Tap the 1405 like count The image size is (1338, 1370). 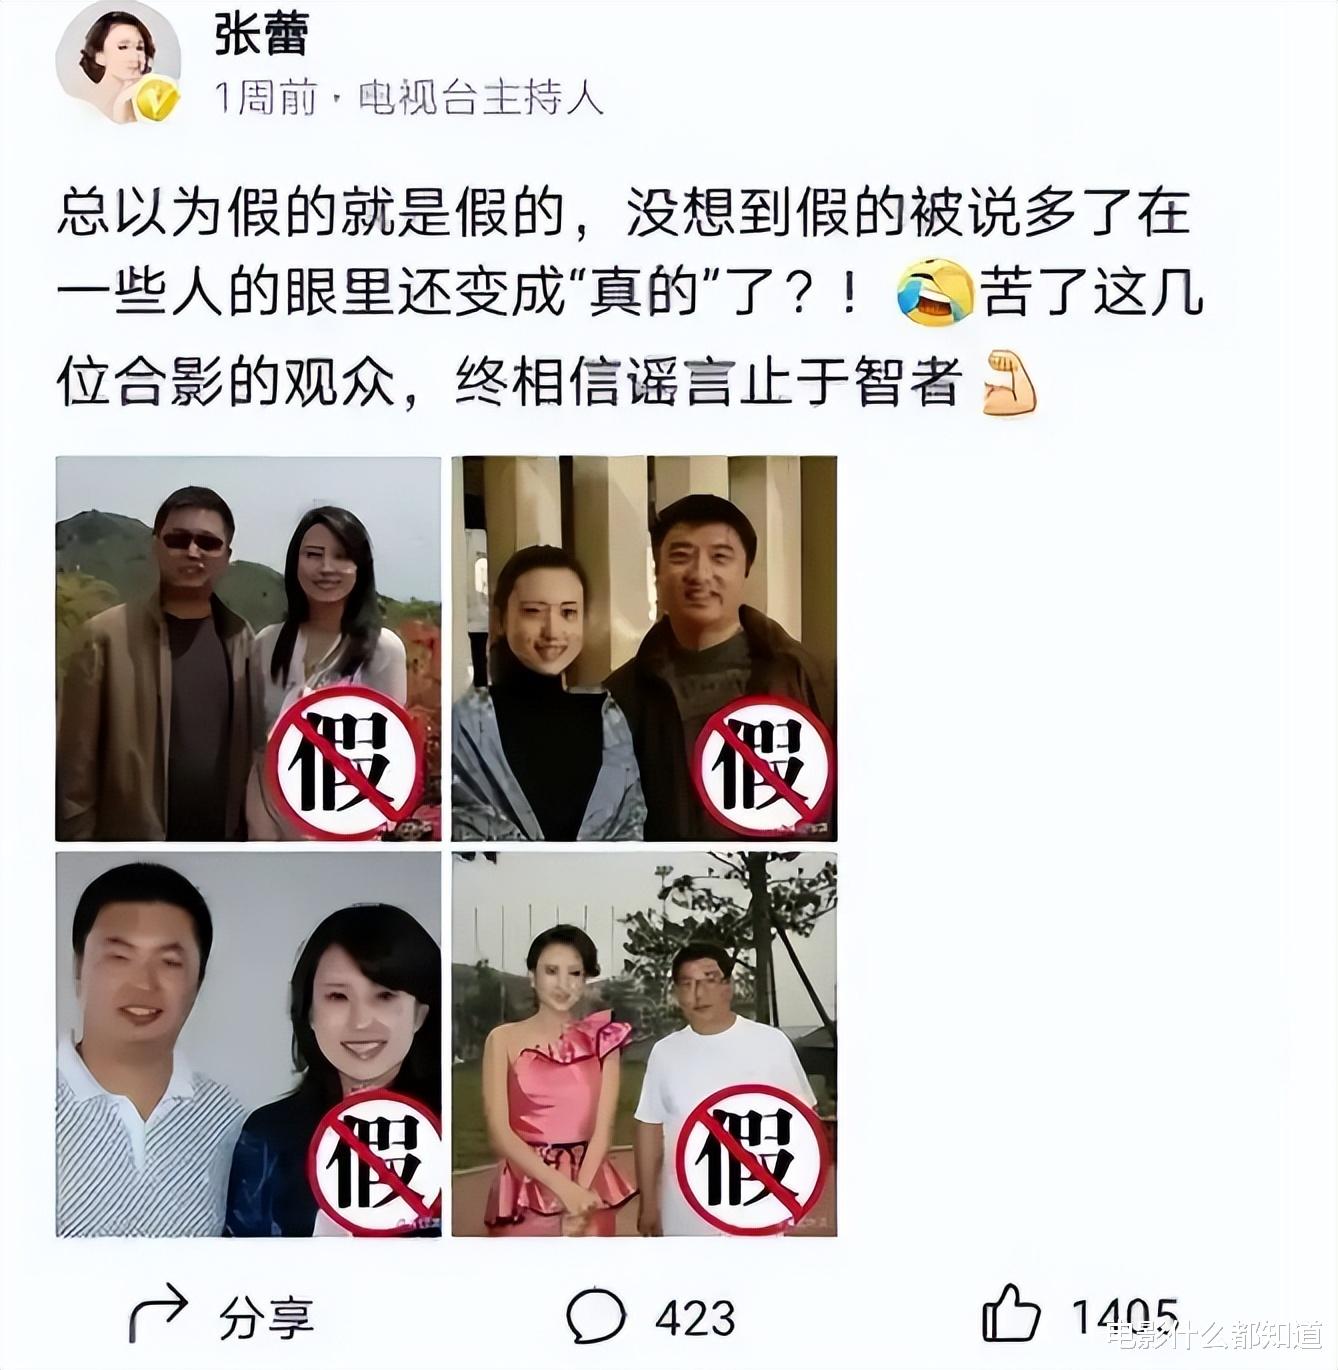click(1125, 1316)
